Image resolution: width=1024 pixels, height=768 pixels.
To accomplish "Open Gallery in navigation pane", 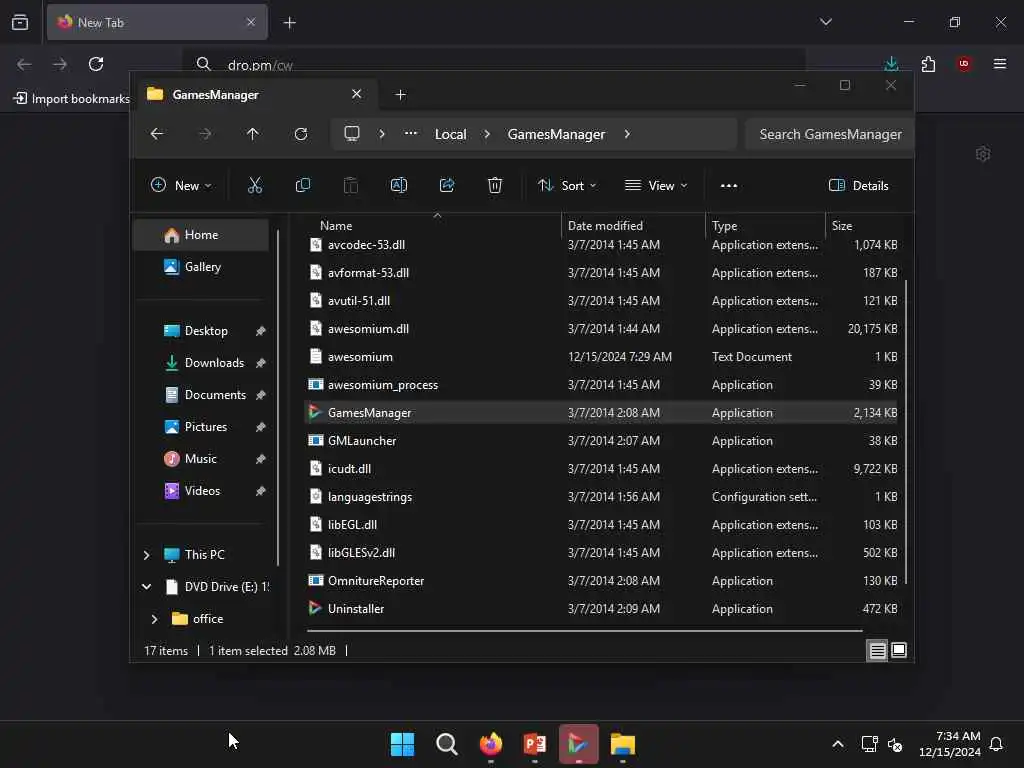I will point(201,266).
